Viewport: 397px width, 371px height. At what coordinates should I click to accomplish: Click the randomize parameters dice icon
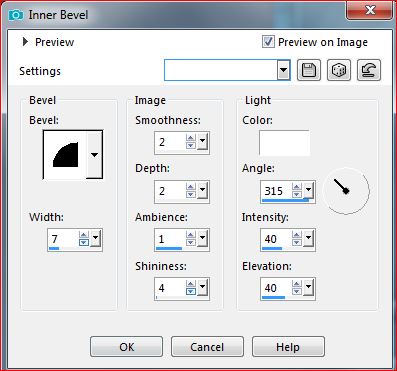339,70
